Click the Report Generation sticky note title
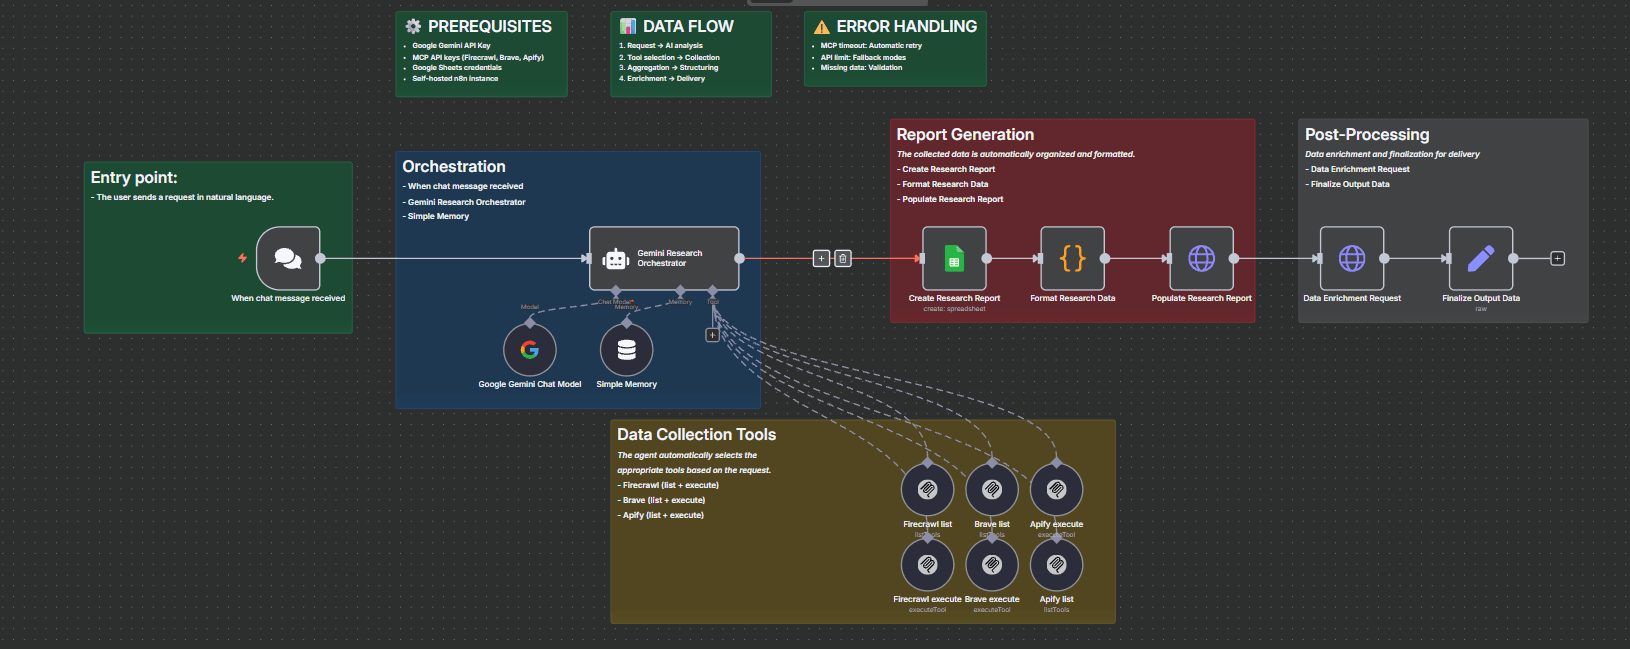 pos(965,135)
